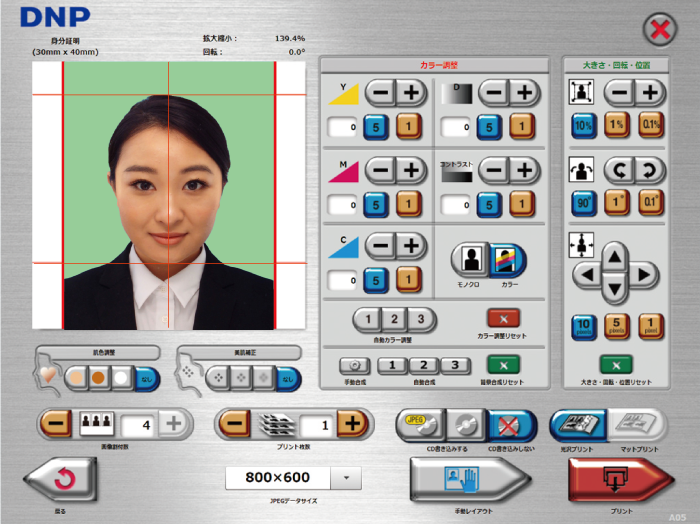This screenshot has height=524, width=700.
Task: Nudge the photo to the right
Action: point(645,273)
